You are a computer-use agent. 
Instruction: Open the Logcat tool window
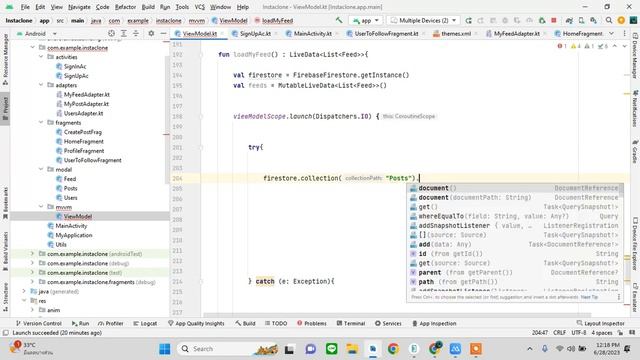coord(145,323)
